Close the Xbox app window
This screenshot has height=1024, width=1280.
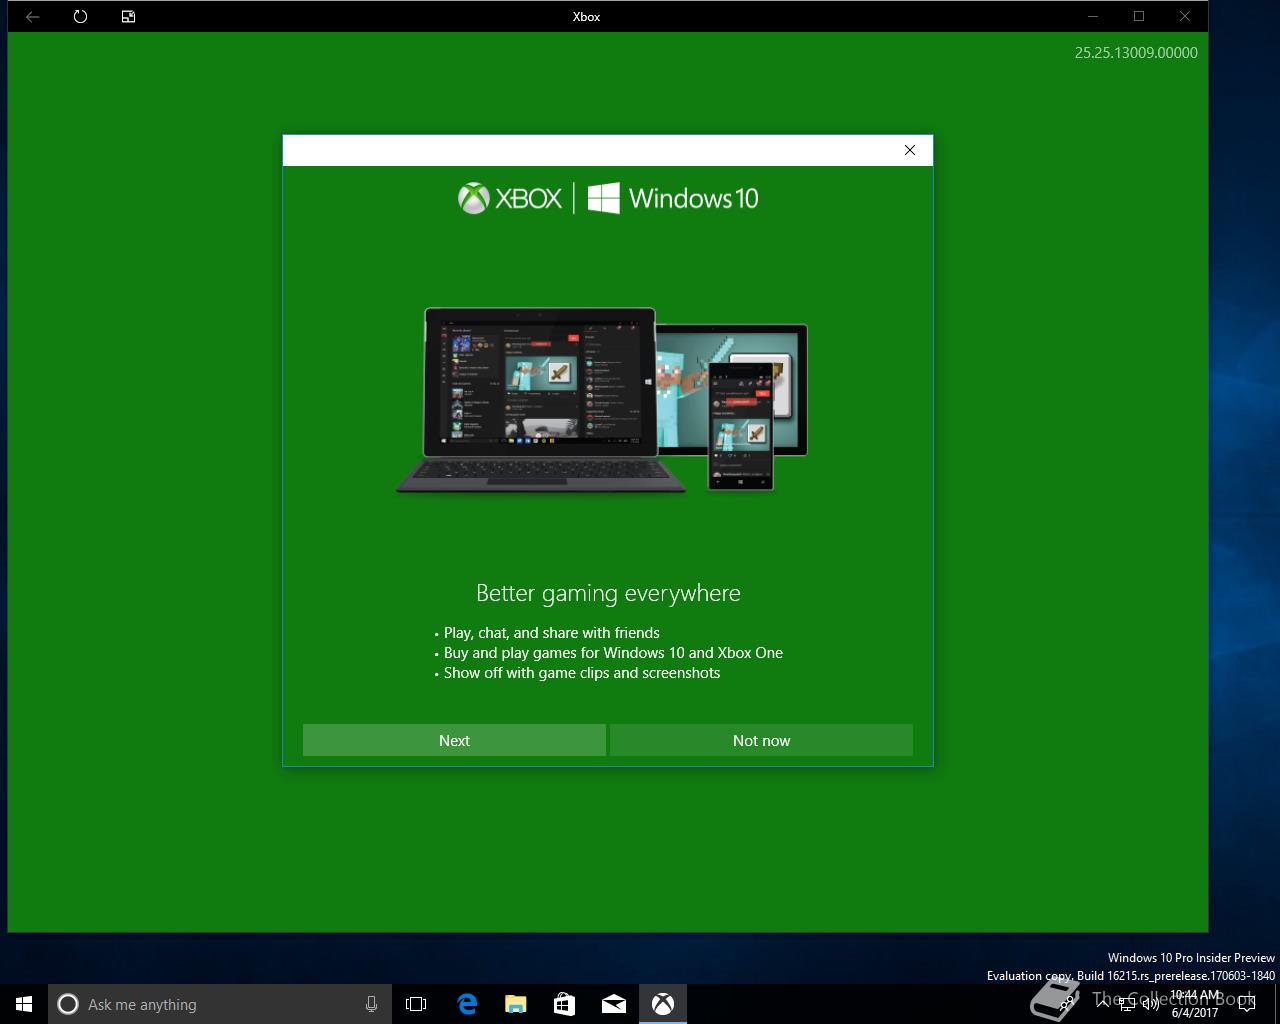click(x=1185, y=16)
